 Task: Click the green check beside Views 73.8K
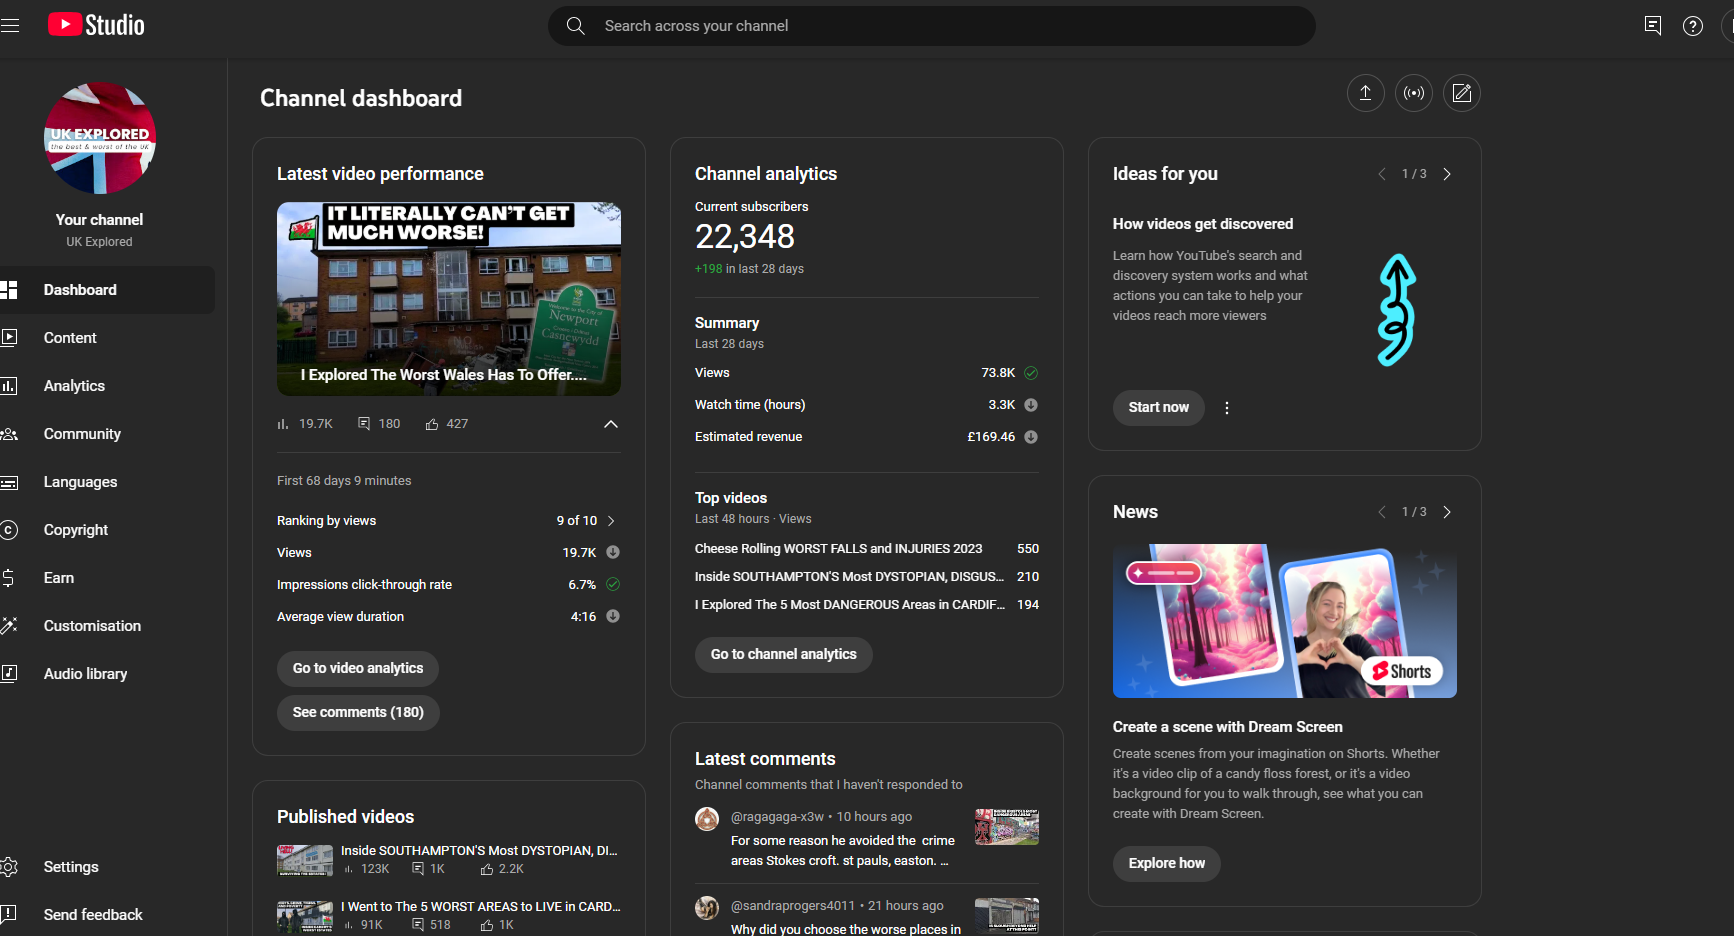(x=1031, y=373)
